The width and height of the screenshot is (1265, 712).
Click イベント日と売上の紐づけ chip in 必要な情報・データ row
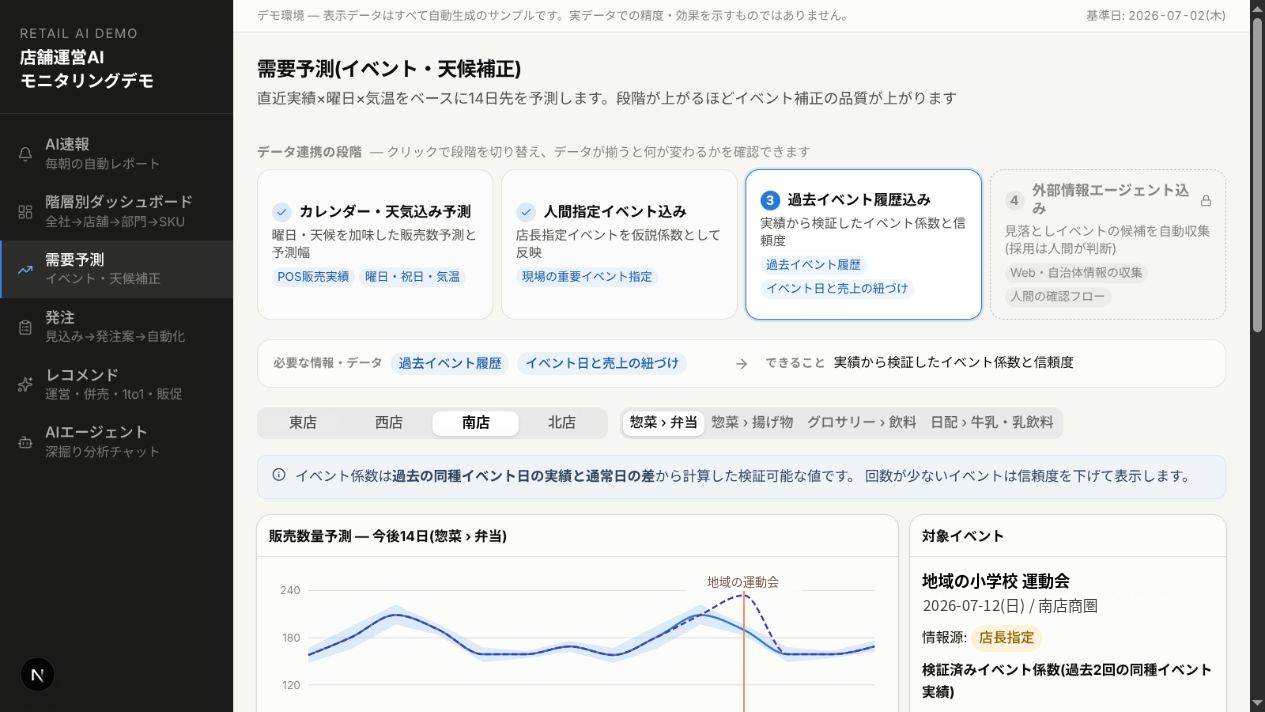coord(602,364)
